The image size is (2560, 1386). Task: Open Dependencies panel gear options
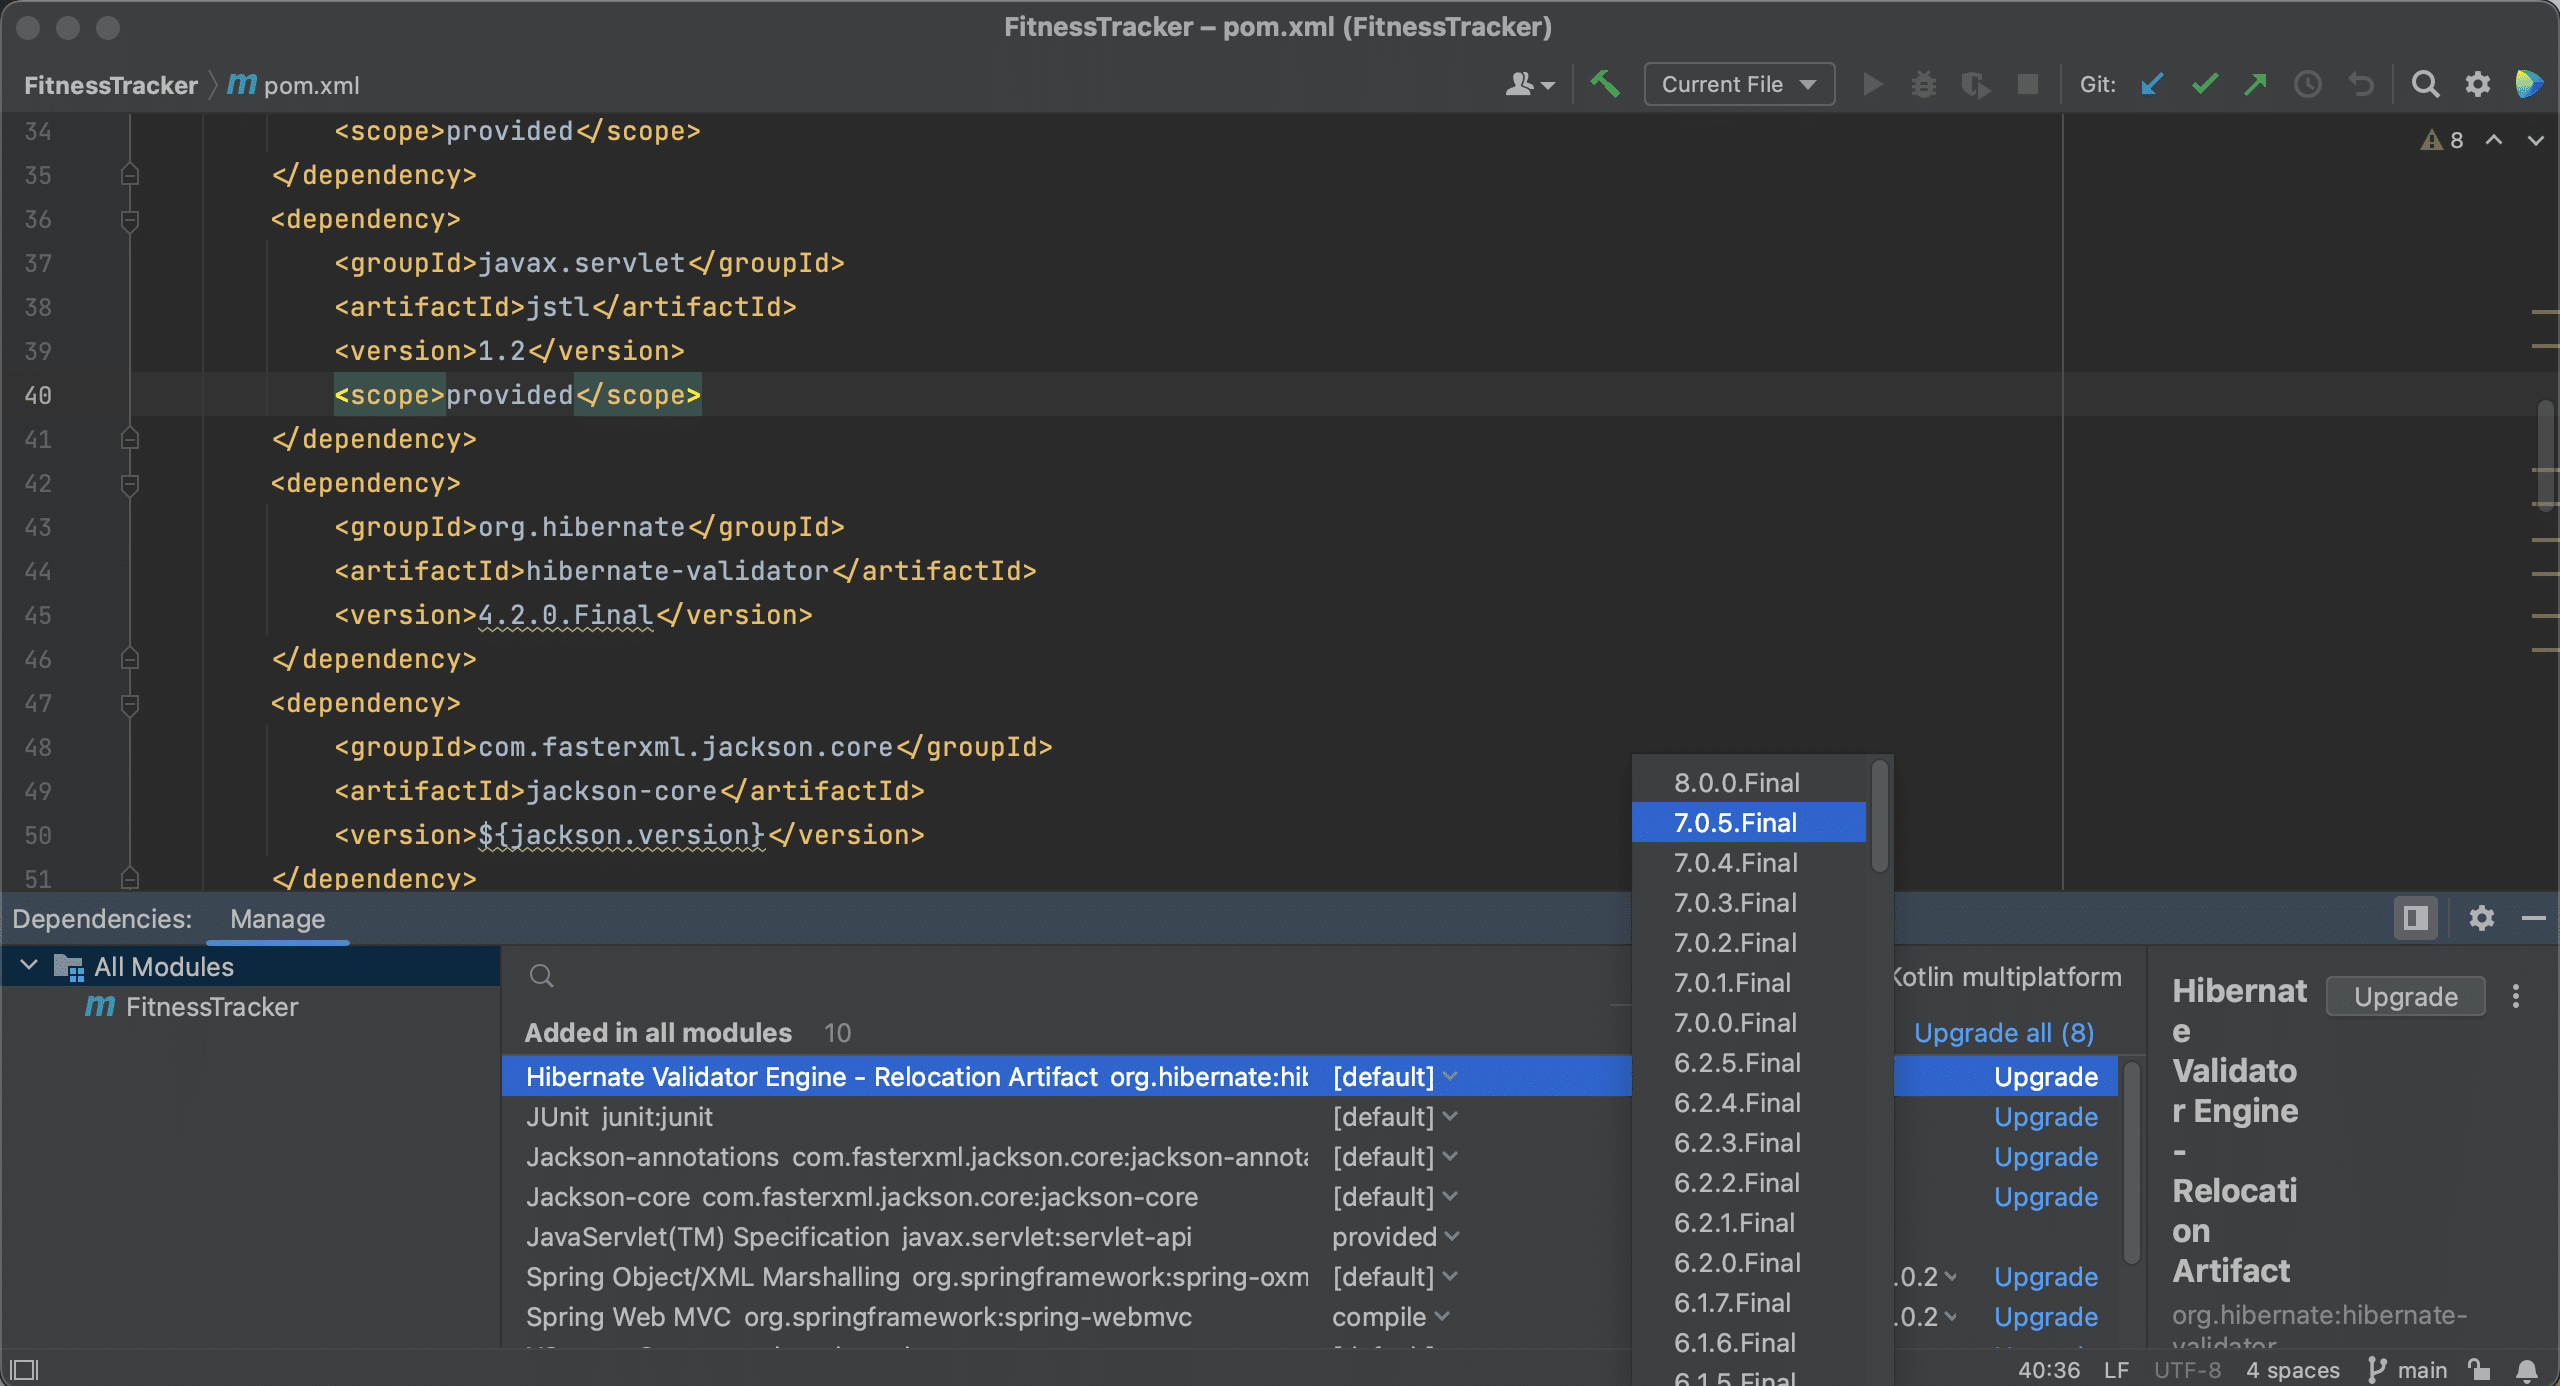[x=2481, y=918]
